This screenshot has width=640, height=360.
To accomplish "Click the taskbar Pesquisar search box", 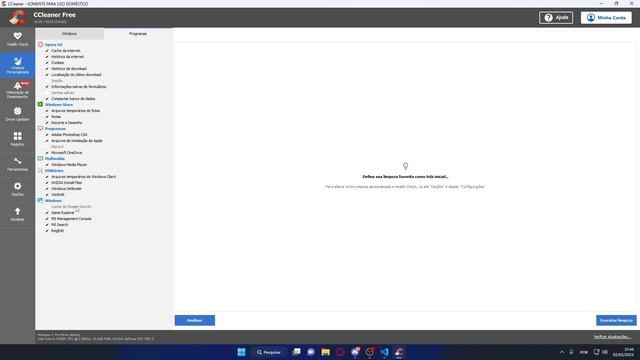I will tap(269, 352).
